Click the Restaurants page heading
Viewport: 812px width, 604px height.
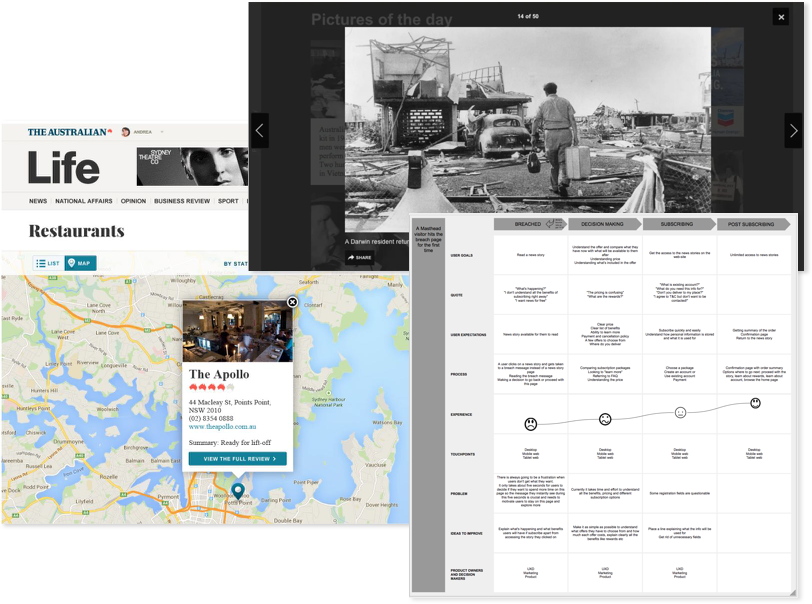[x=77, y=231]
